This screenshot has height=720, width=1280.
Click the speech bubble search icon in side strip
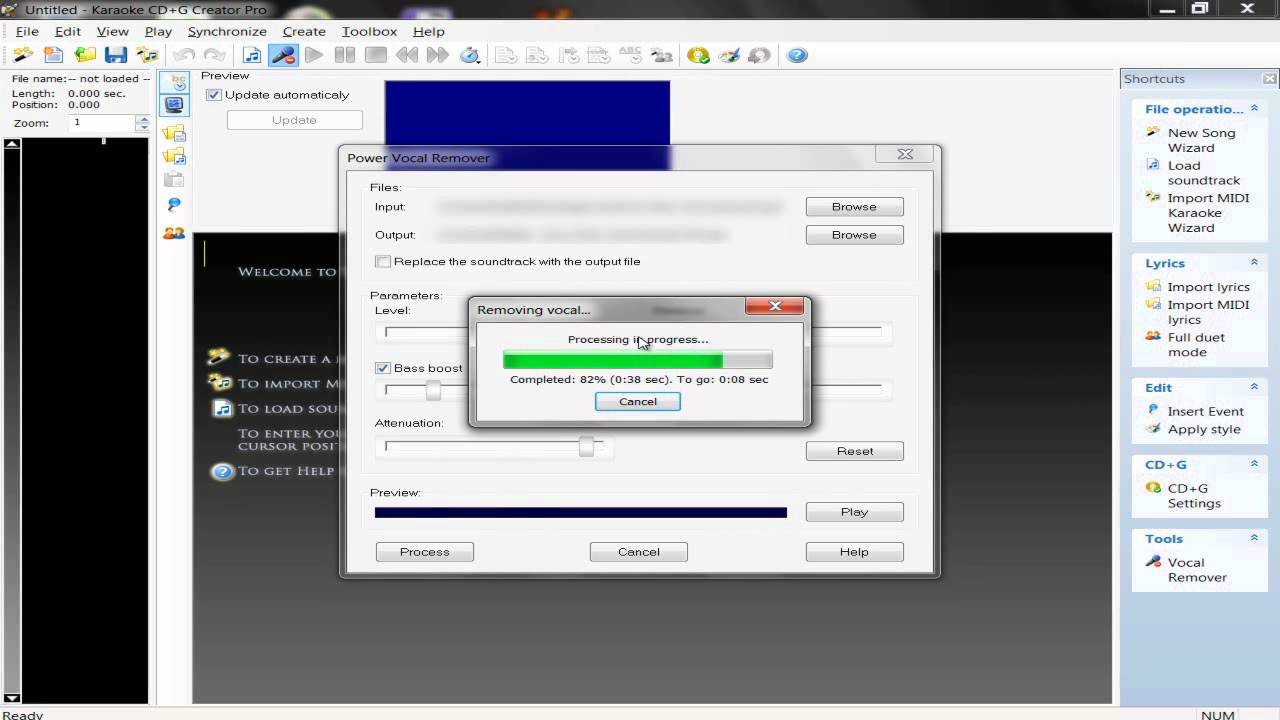[174, 205]
